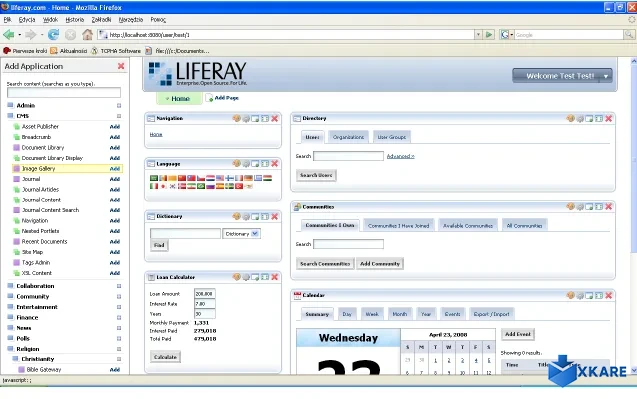
Task: Add the Asset Publisher portlet
Action: (115, 127)
